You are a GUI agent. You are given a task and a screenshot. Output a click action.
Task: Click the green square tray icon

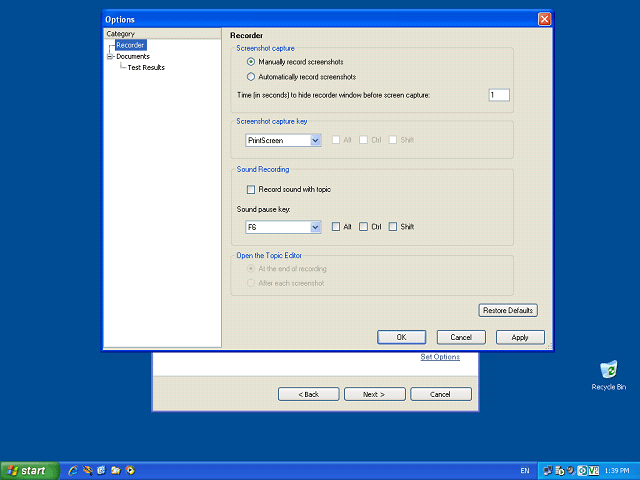[582, 471]
